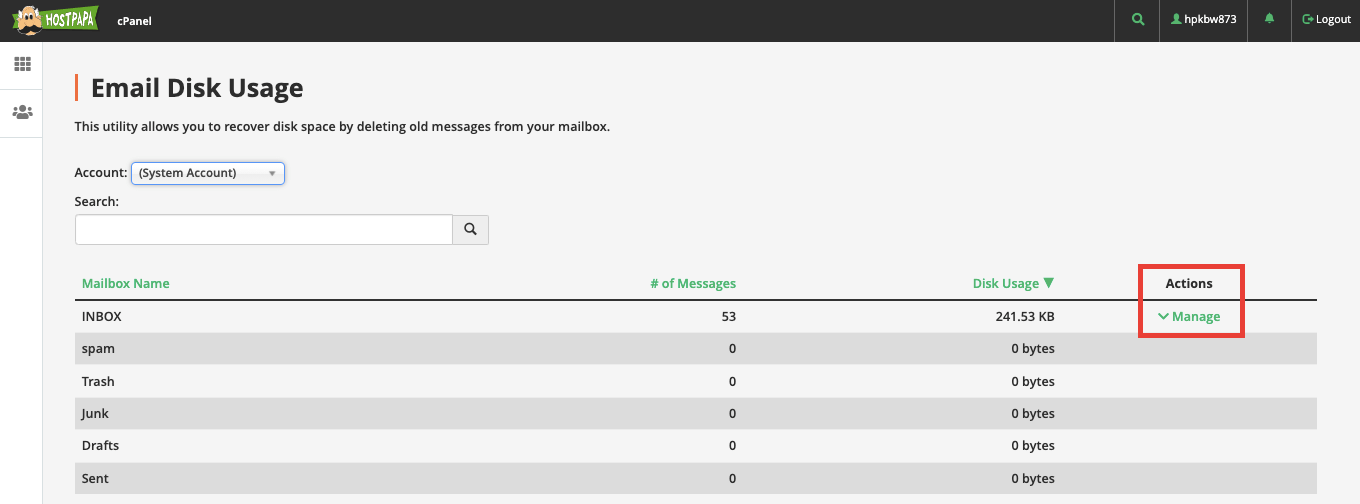The image size is (1360, 504).
Task: Select the Sent mailbox row name
Action: coord(95,478)
